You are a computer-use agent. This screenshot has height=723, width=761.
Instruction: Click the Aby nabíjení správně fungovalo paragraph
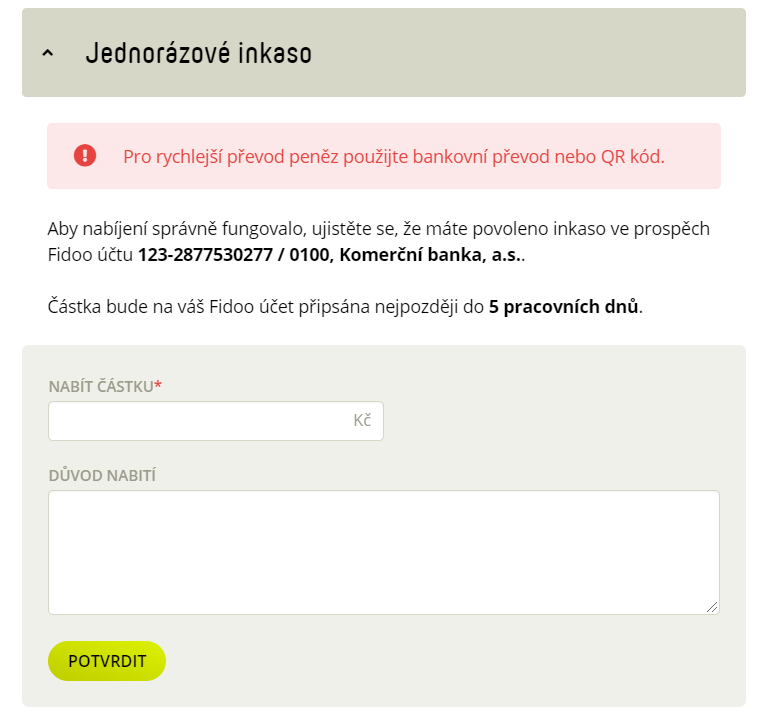click(379, 242)
